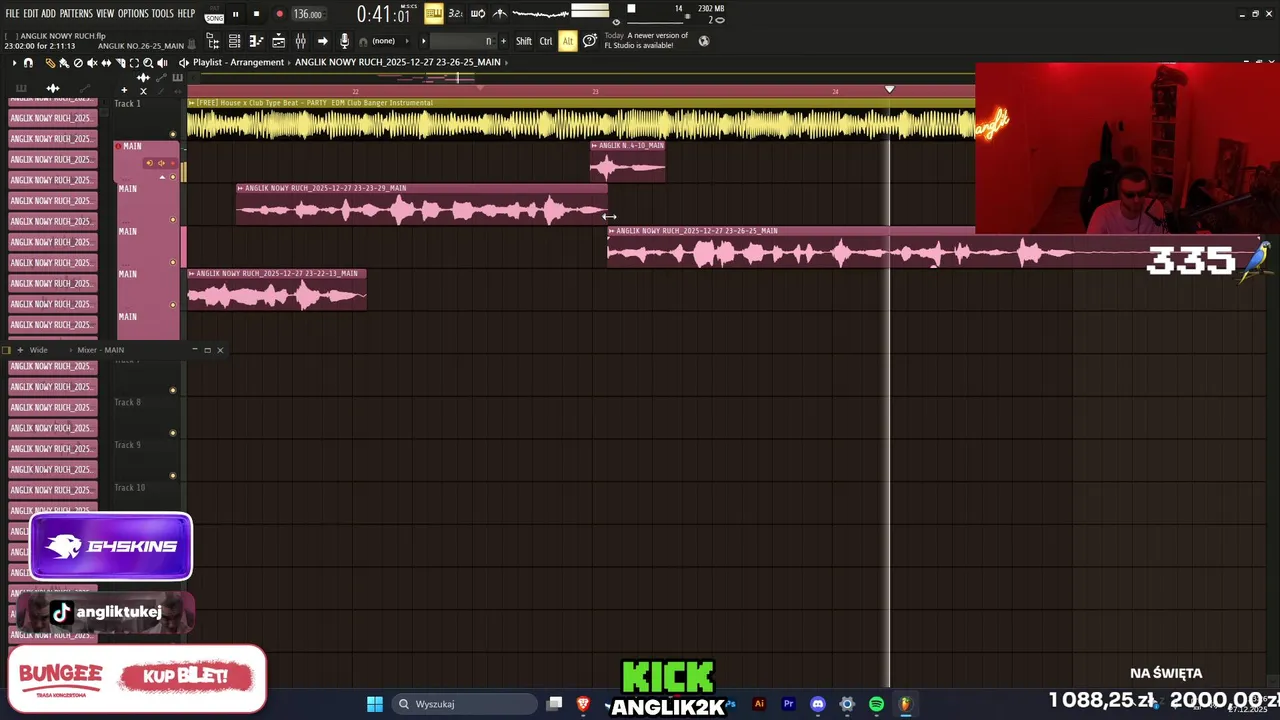This screenshot has width=1280, height=720.
Task: Click Playlist - Arrangement breadcrumb
Action: (238, 62)
